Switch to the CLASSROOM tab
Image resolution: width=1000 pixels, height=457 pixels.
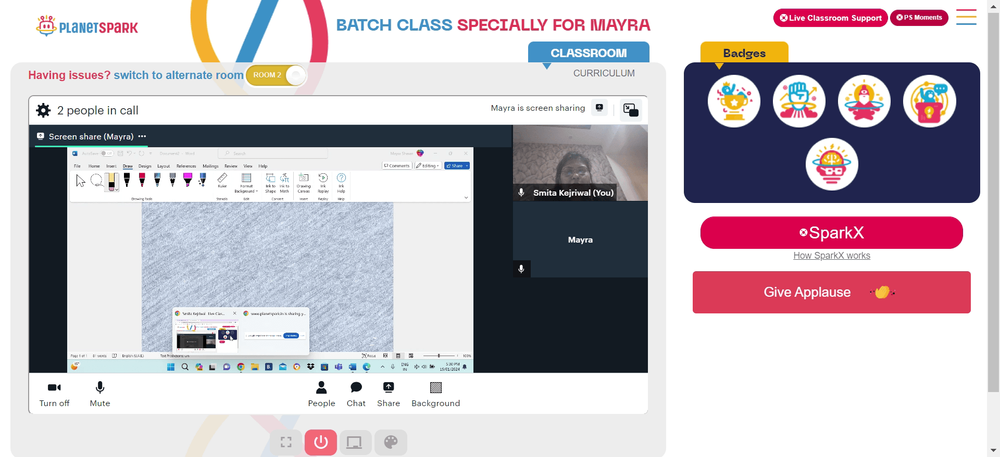click(589, 53)
